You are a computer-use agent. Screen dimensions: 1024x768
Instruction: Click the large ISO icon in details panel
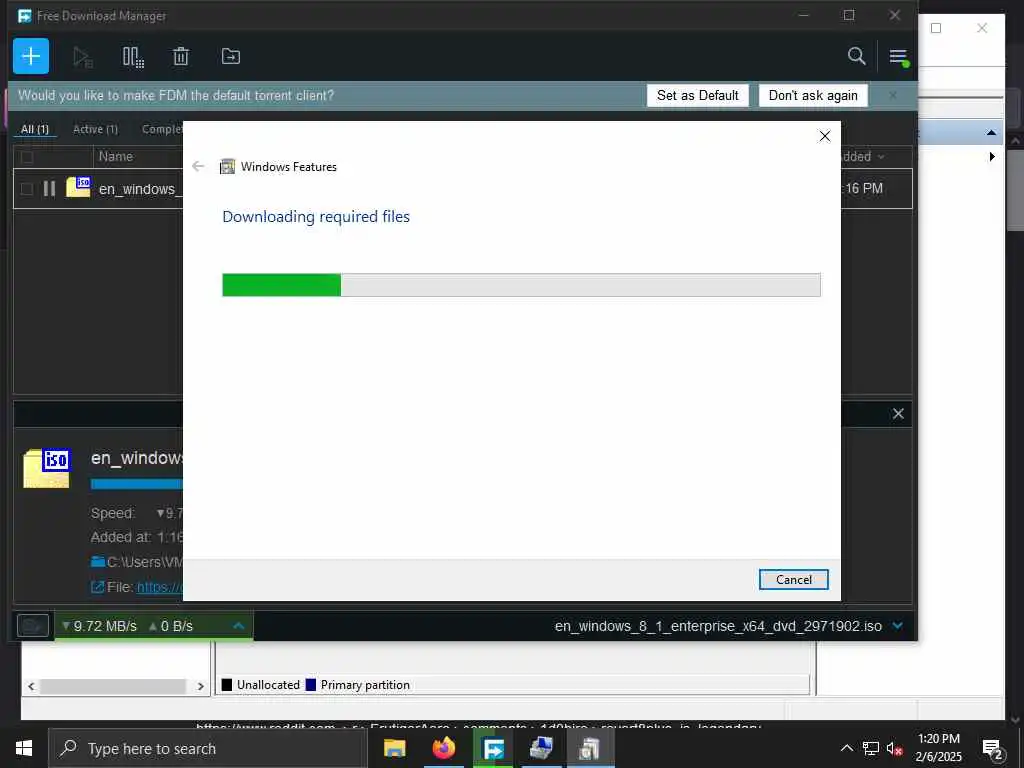tap(47, 468)
